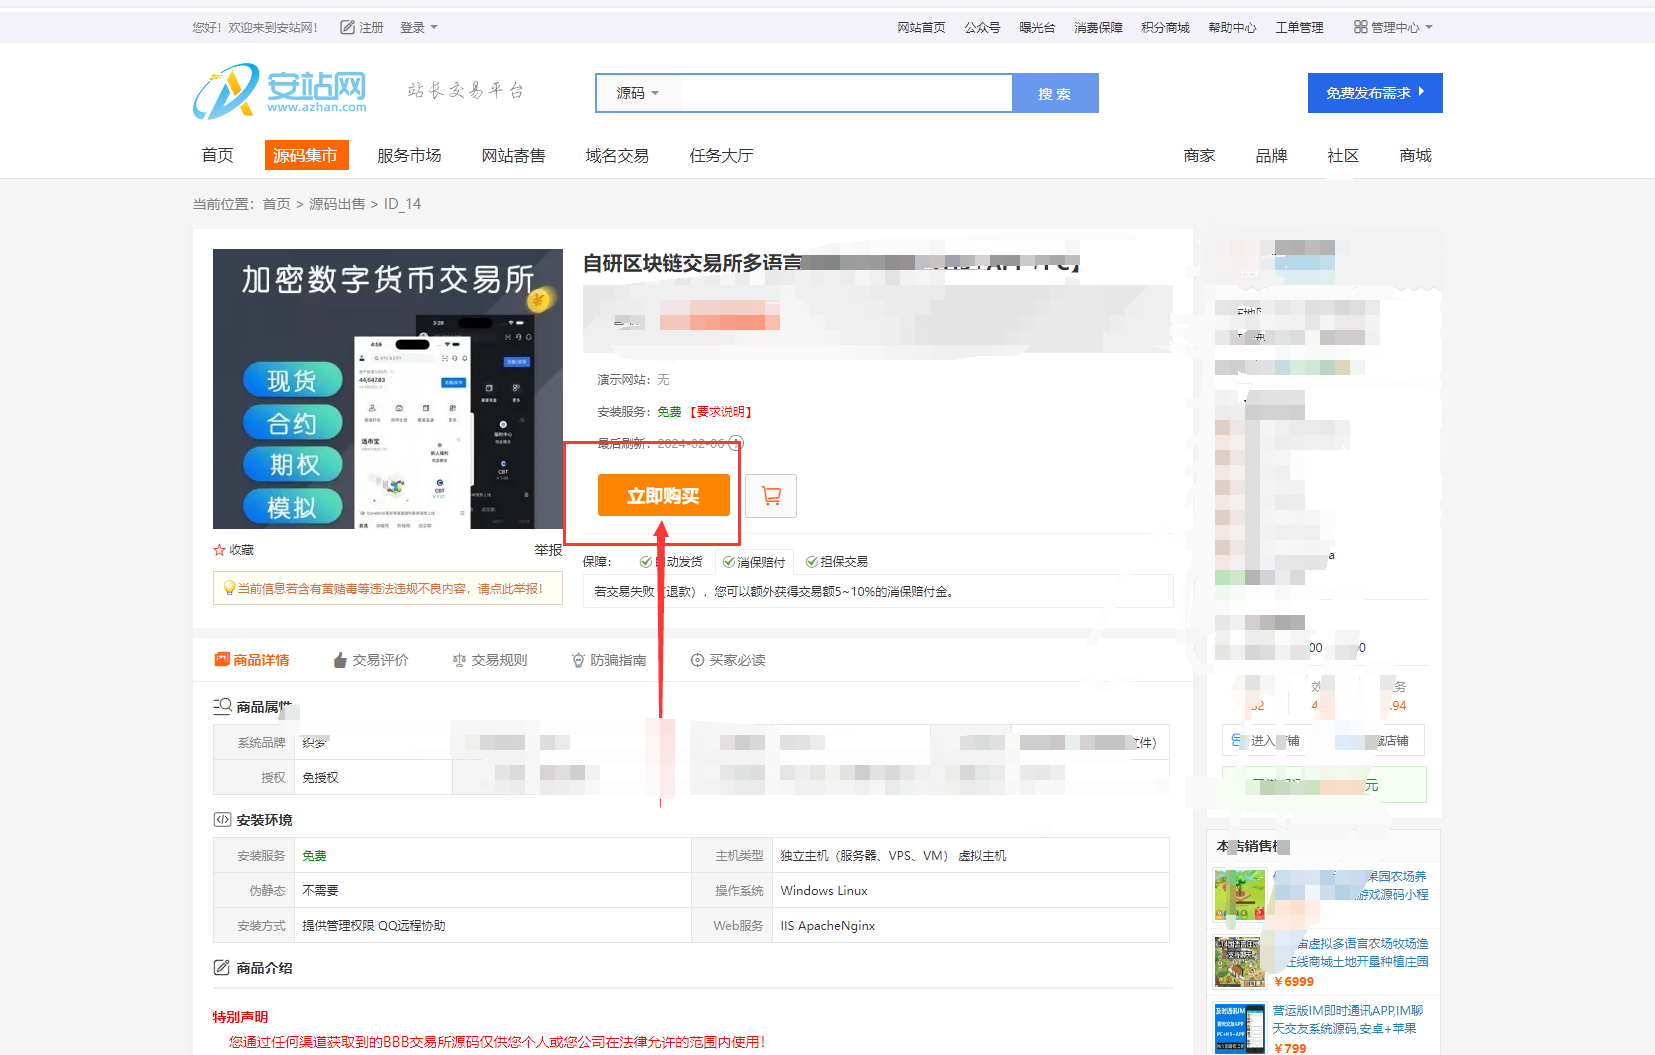Expand the 管理中心 dropdown
This screenshot has width=1655, height=1055.
tap(1393, 27)
